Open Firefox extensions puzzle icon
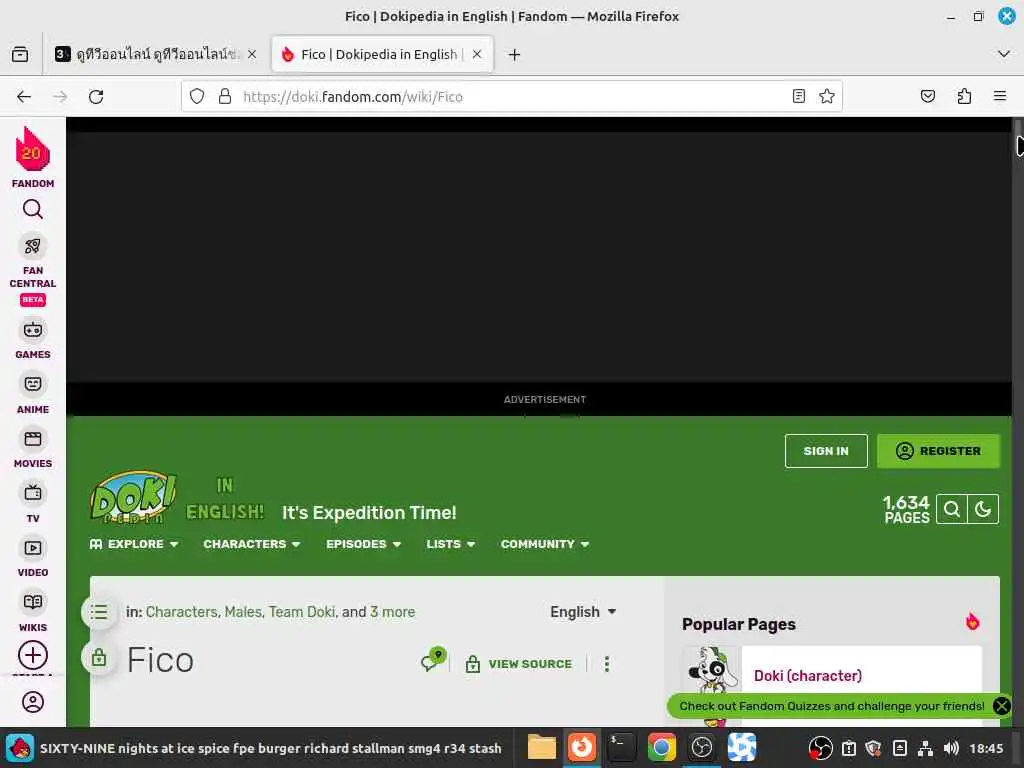Screen dimensions: 1024x768 [964, 97]
